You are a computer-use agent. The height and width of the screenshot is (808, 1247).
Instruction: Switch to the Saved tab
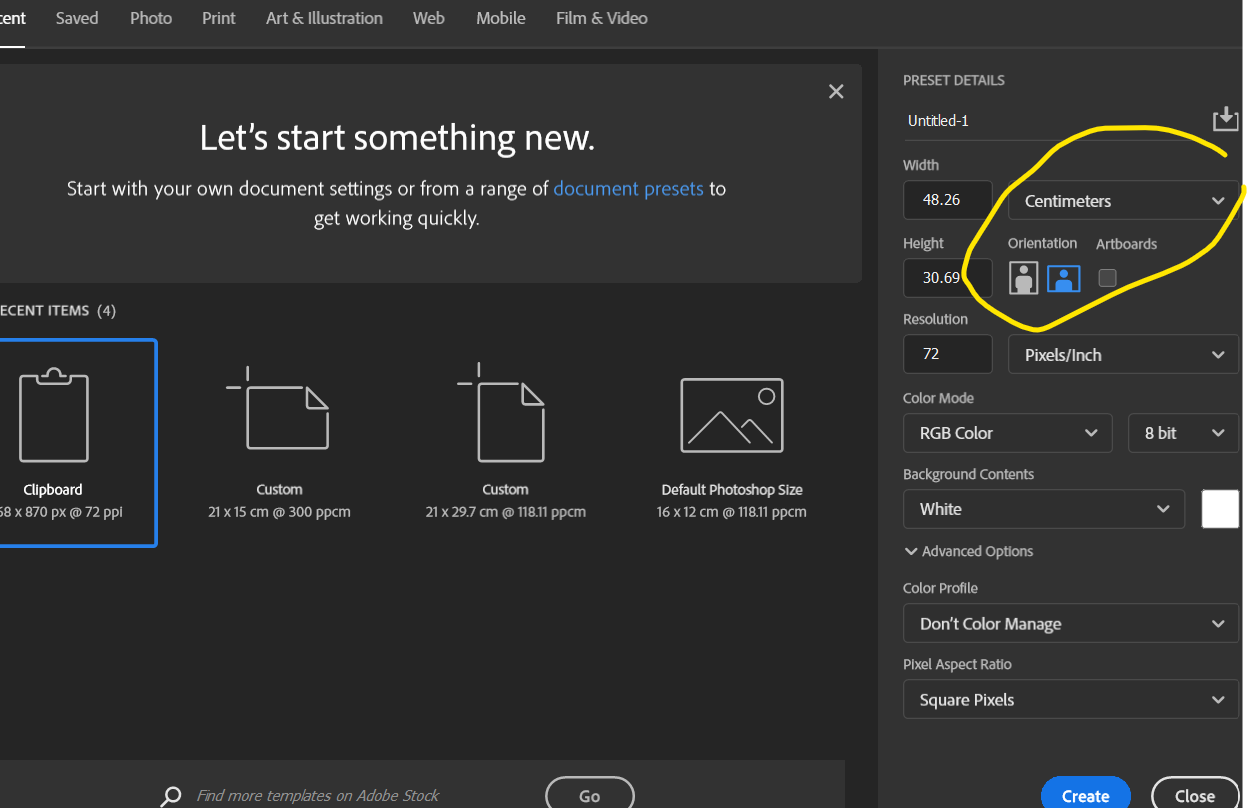pos(77,18)
